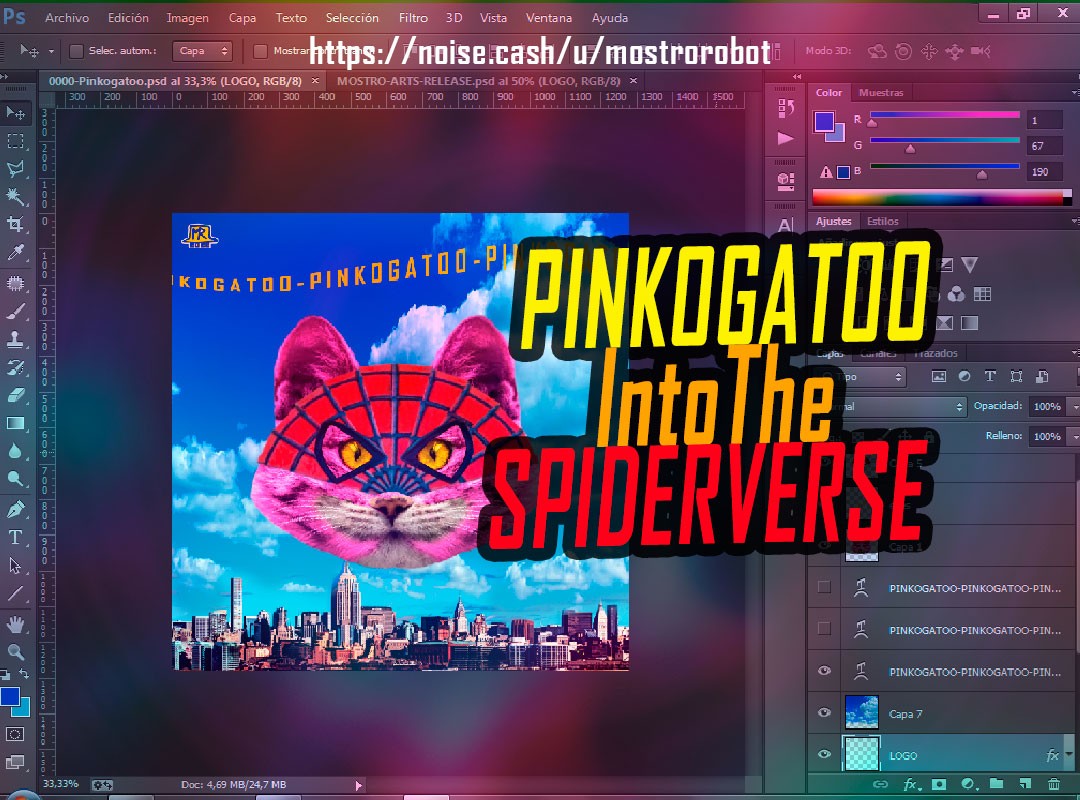Add a Color Lookup adjustment
Image resolution: width=1080 pixels, height=800 pixels.
[x=983, y=294]
